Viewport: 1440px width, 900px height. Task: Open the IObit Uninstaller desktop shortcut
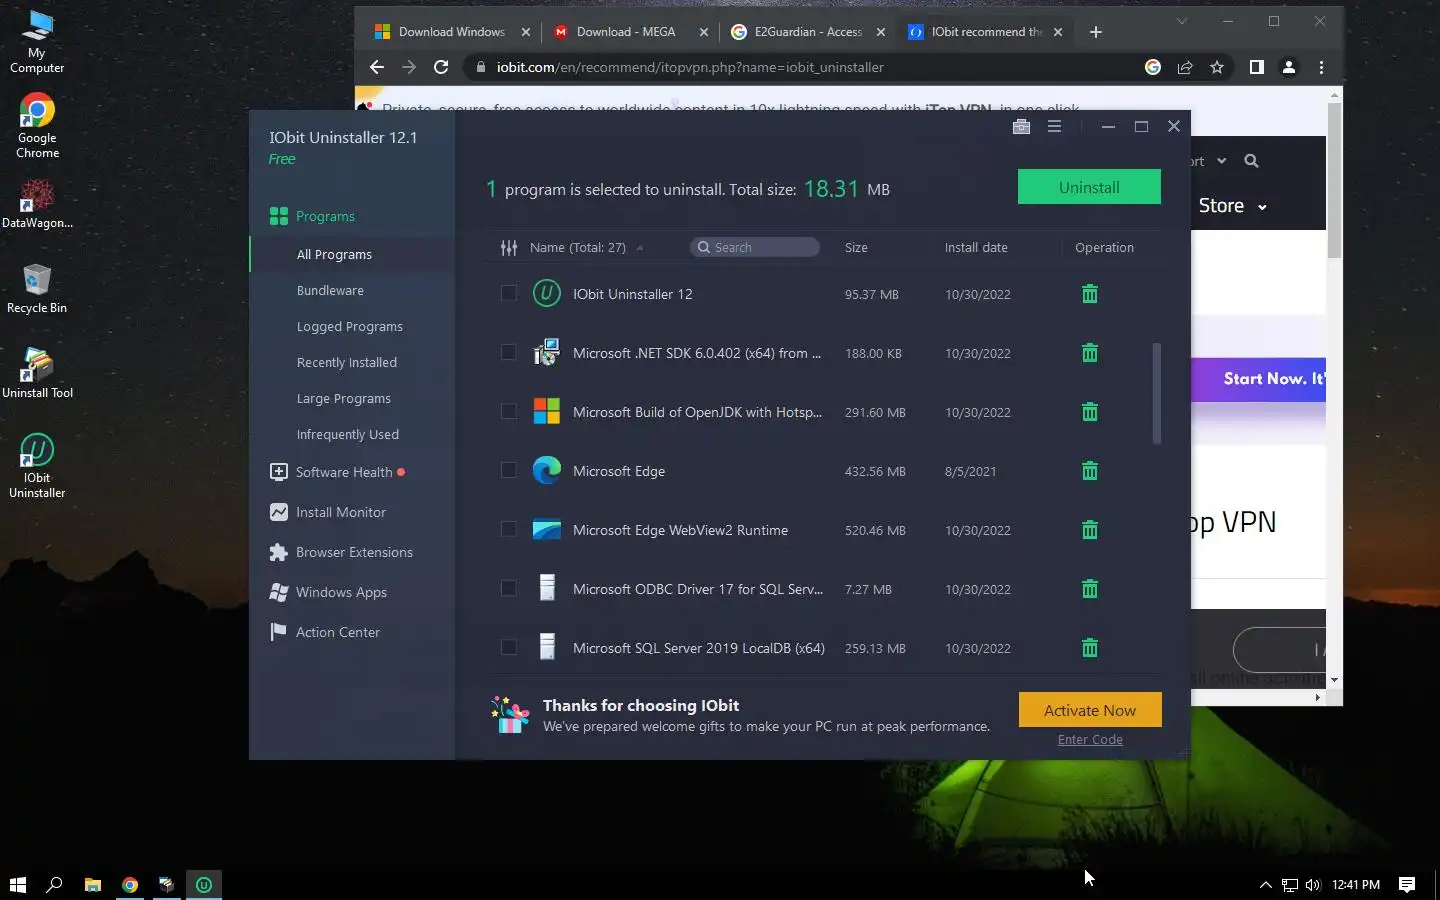tap(37, 466)
